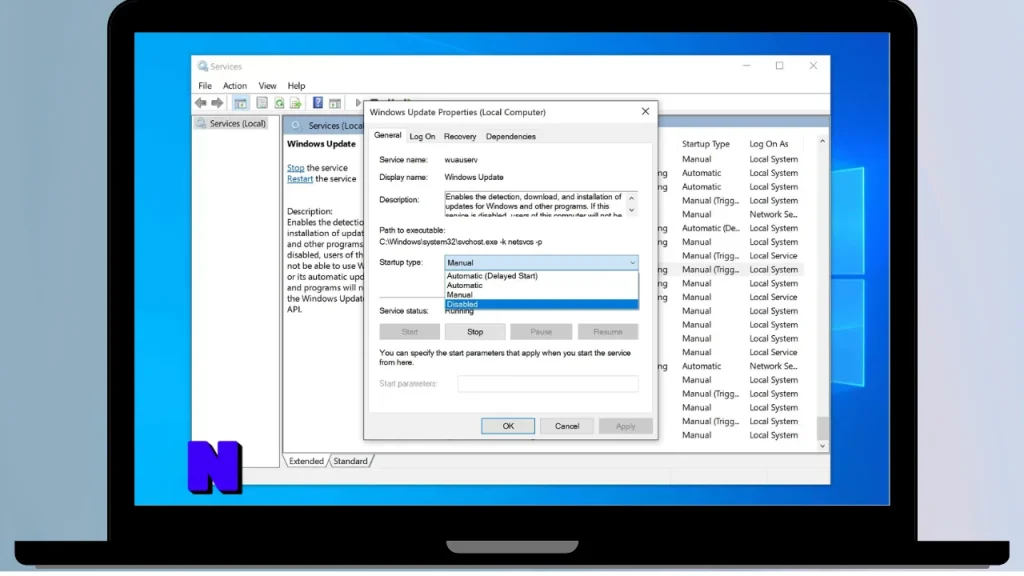Switch to the Recovery tab
This screenshot has width=1024, height=576.
[x=460, y=136]
